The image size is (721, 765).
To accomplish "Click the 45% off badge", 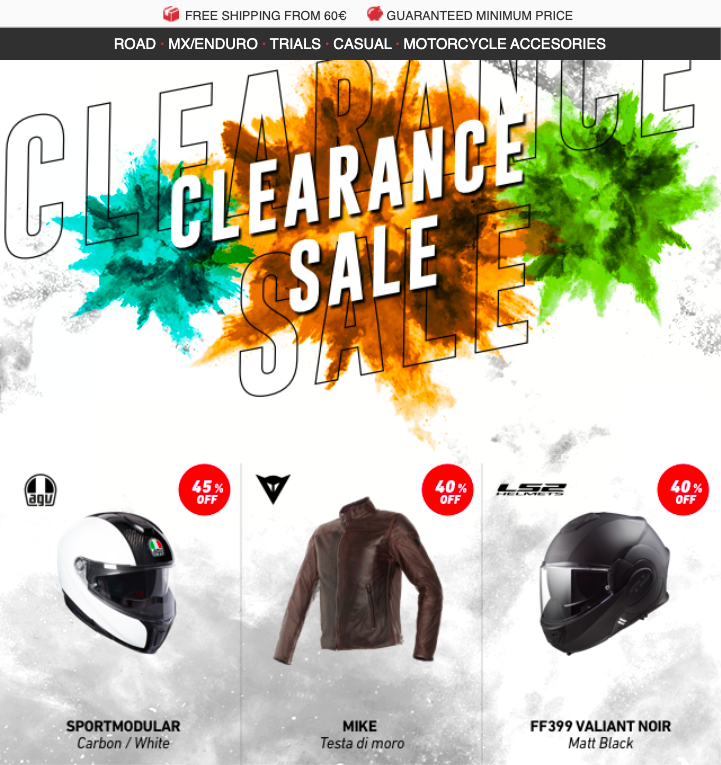I will 204,489.
